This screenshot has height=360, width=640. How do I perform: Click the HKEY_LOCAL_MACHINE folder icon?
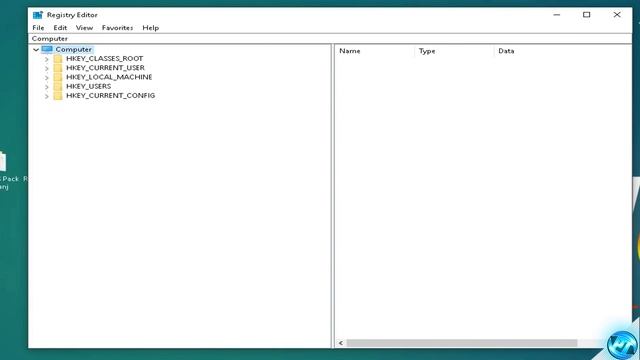[x=58, y=77]
